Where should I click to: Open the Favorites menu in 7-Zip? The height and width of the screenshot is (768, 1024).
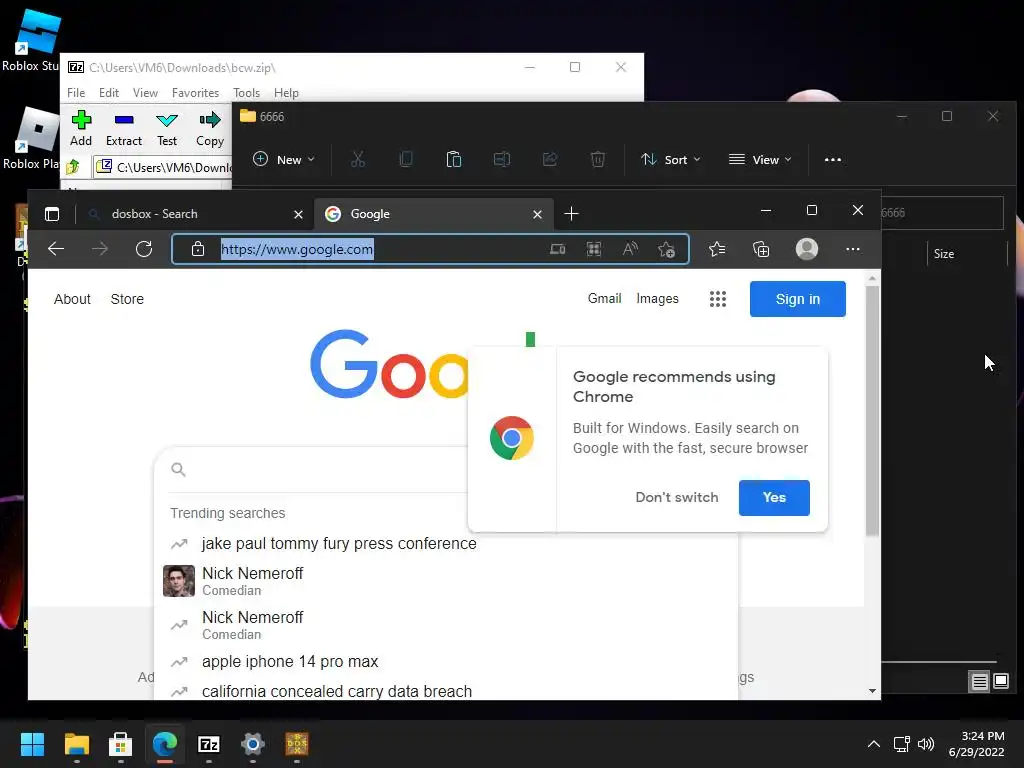(x=195, y=93)
